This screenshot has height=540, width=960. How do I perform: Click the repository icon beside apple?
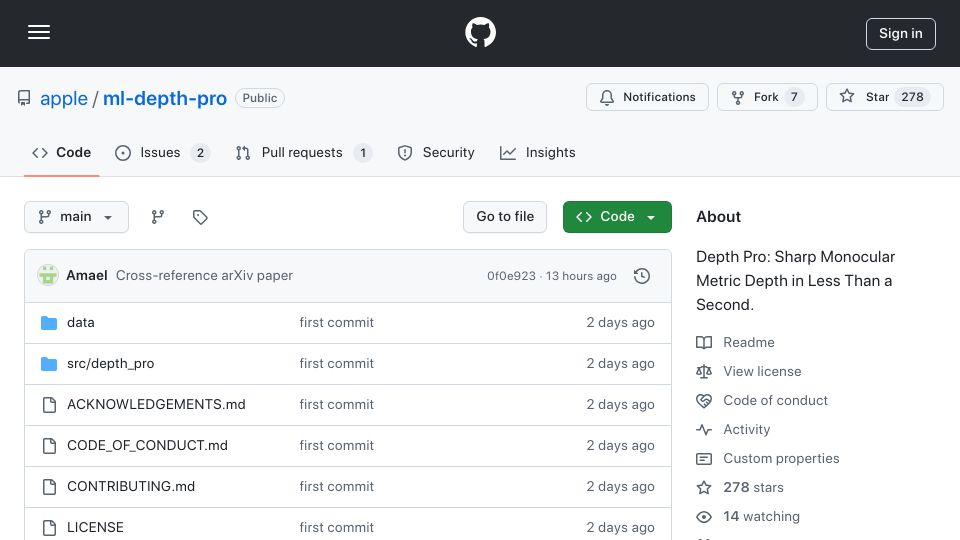point(24,98)
